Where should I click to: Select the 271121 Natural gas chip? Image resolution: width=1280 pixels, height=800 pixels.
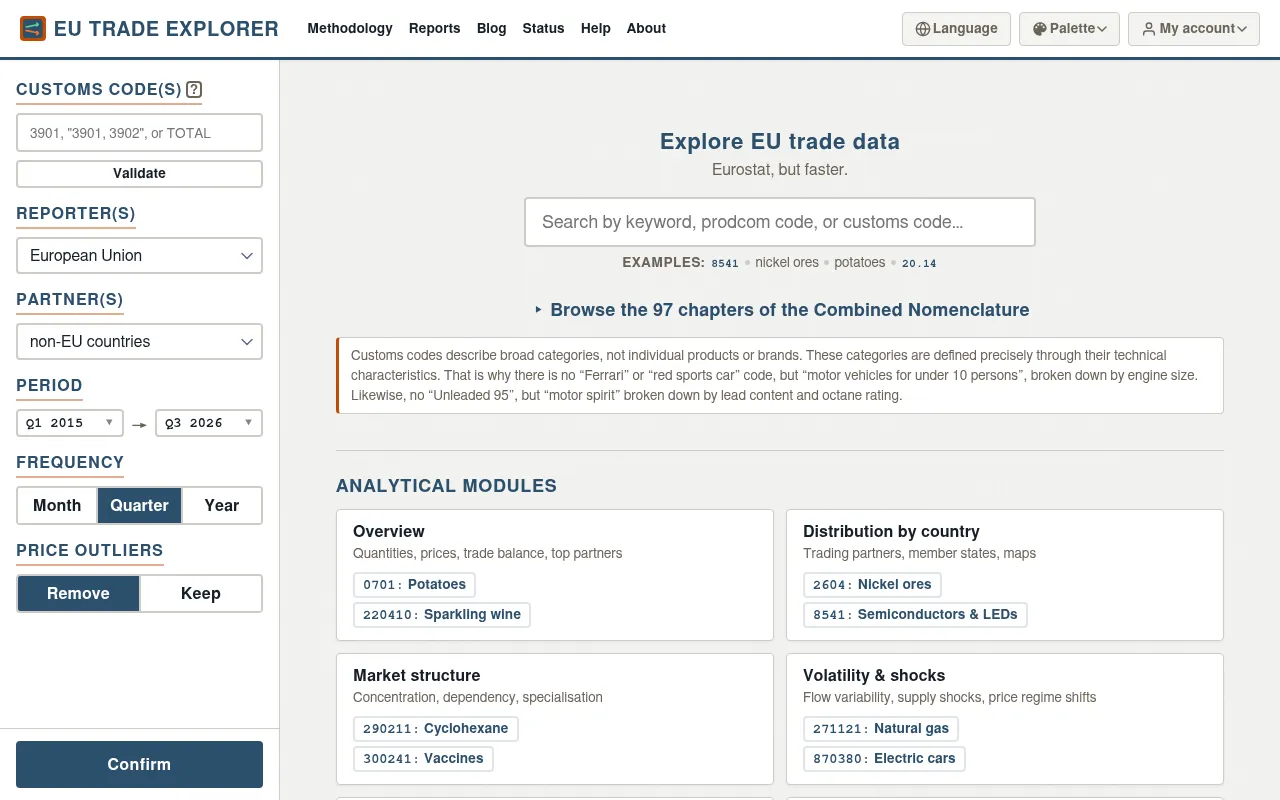[x=881, y=729]
